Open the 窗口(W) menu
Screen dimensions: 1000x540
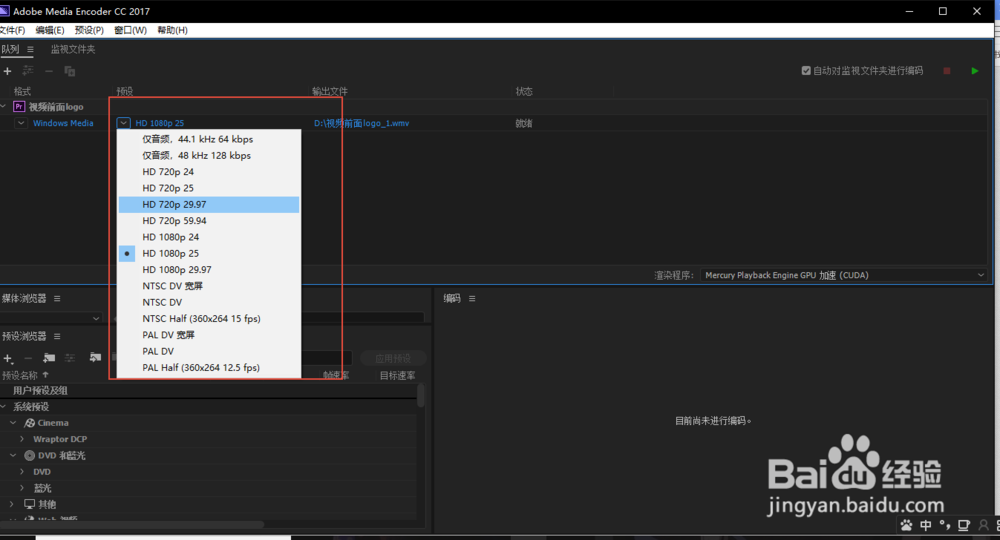pos(130,30)
